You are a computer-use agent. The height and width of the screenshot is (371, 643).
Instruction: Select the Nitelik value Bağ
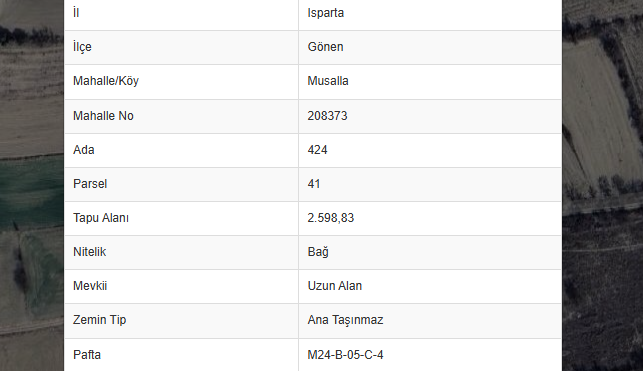(318, 252)
